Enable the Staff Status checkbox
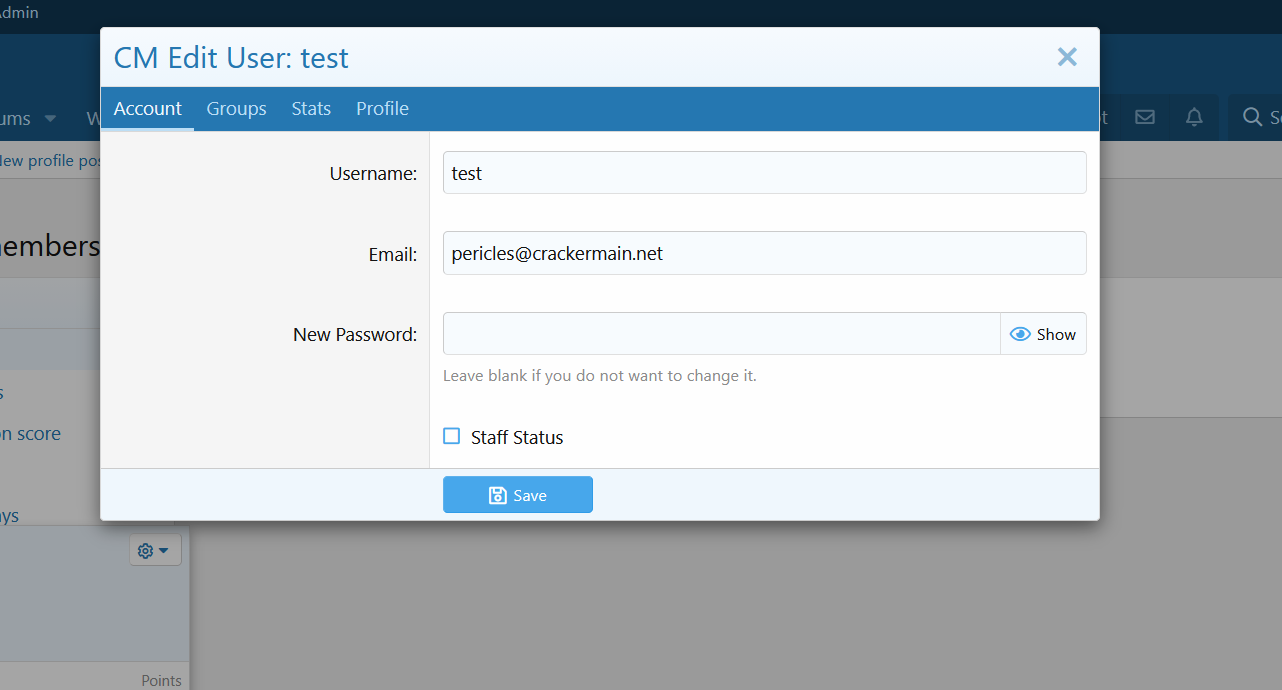The height and width of the screenshot is (690, 1282). click(x=452, y=436)
